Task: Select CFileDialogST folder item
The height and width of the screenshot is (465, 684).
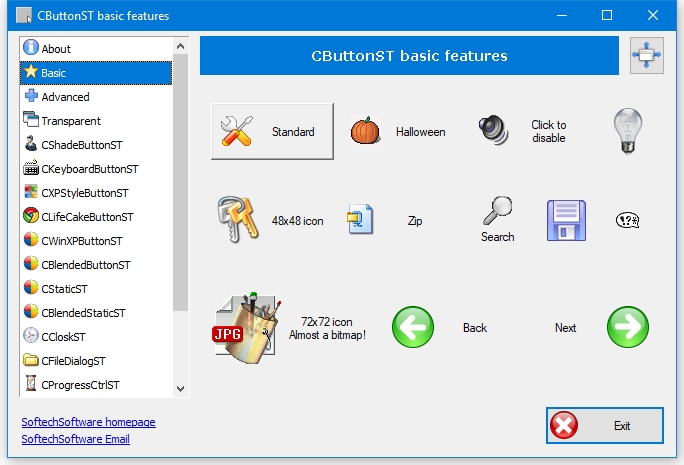Action: (96, 360)
